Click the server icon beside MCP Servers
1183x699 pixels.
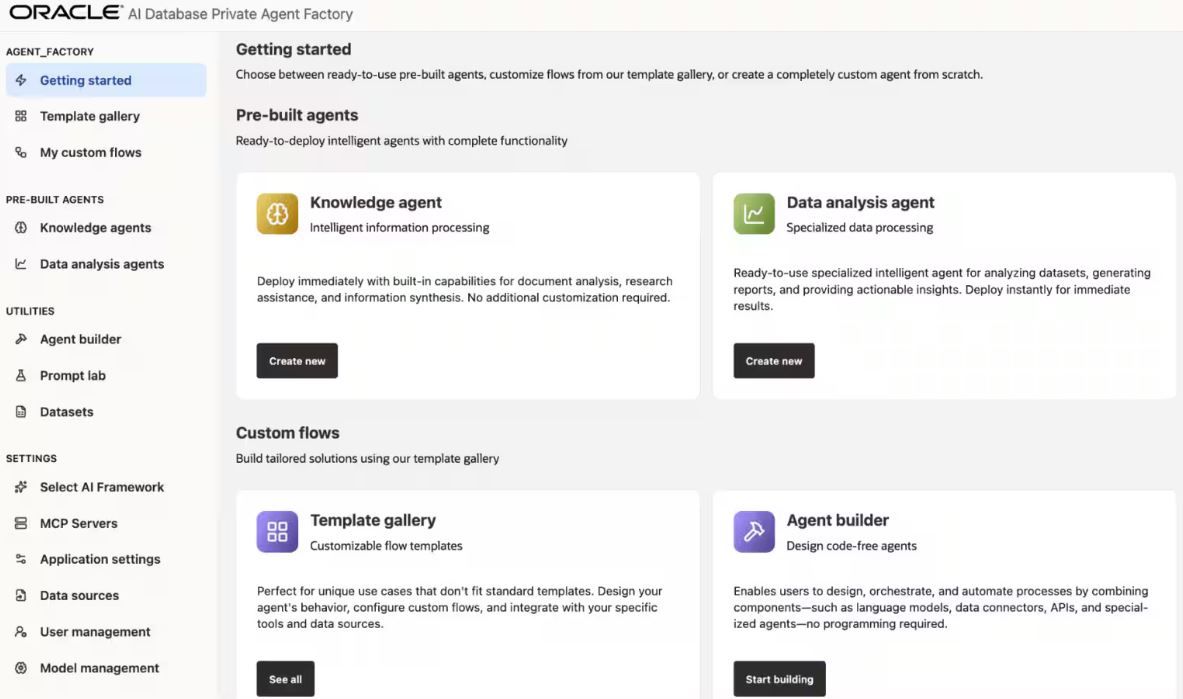[x=21, y=523]
